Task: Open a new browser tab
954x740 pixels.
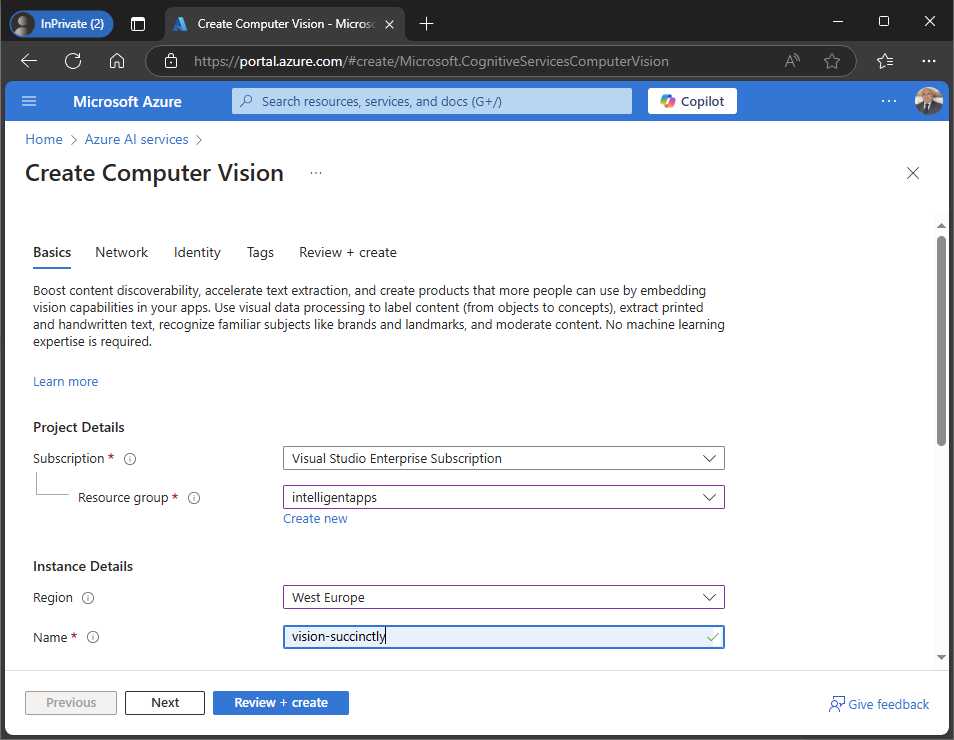Action: click(427, 24)
